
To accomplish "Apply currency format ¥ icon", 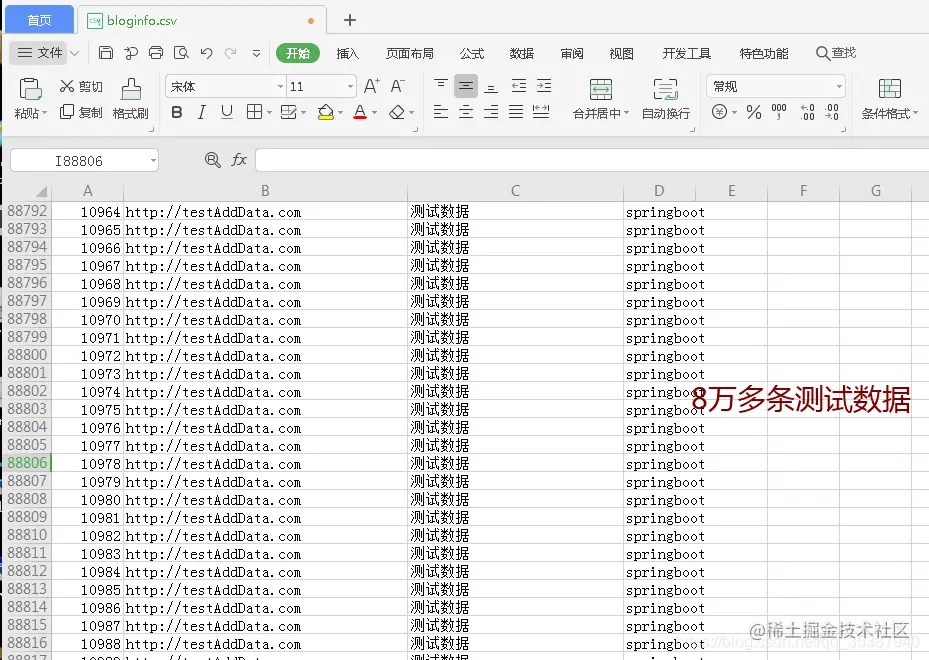I will pyautogui.click(x=719, y=112).
